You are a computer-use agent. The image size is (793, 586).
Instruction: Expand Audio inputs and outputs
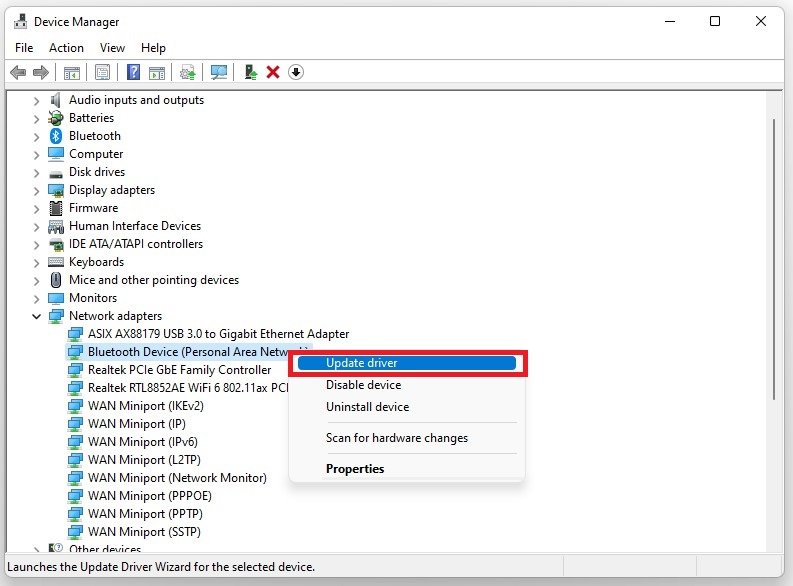pos(37,100)
